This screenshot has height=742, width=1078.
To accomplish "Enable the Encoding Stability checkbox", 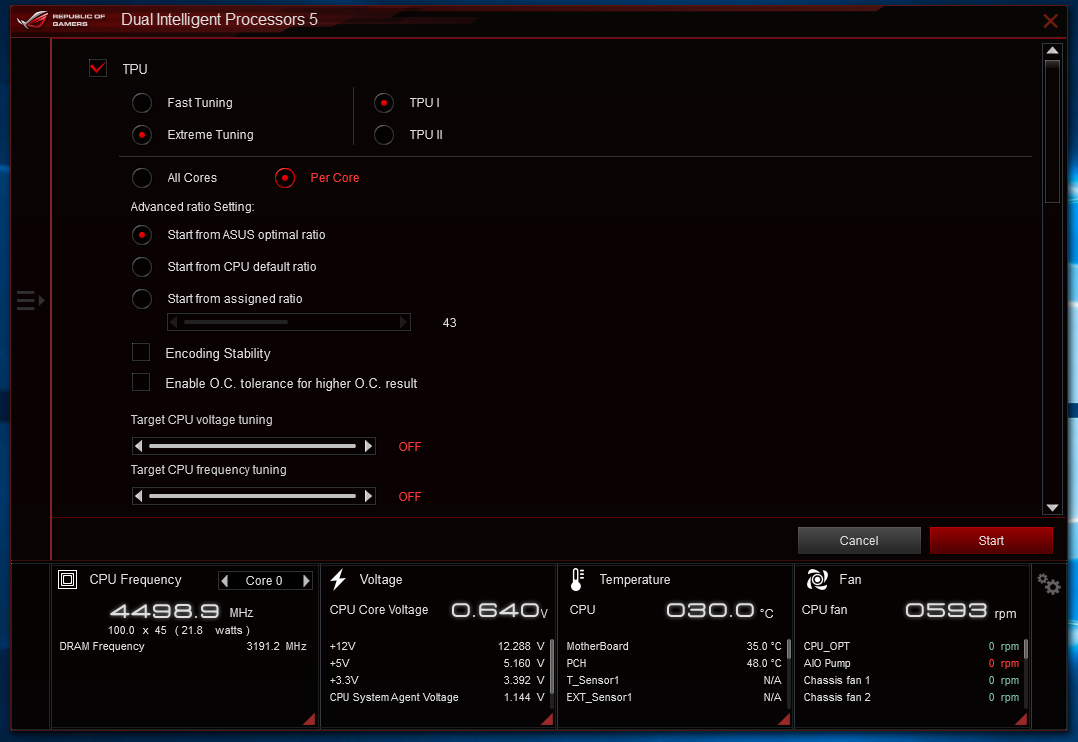I will click(141, 352).
